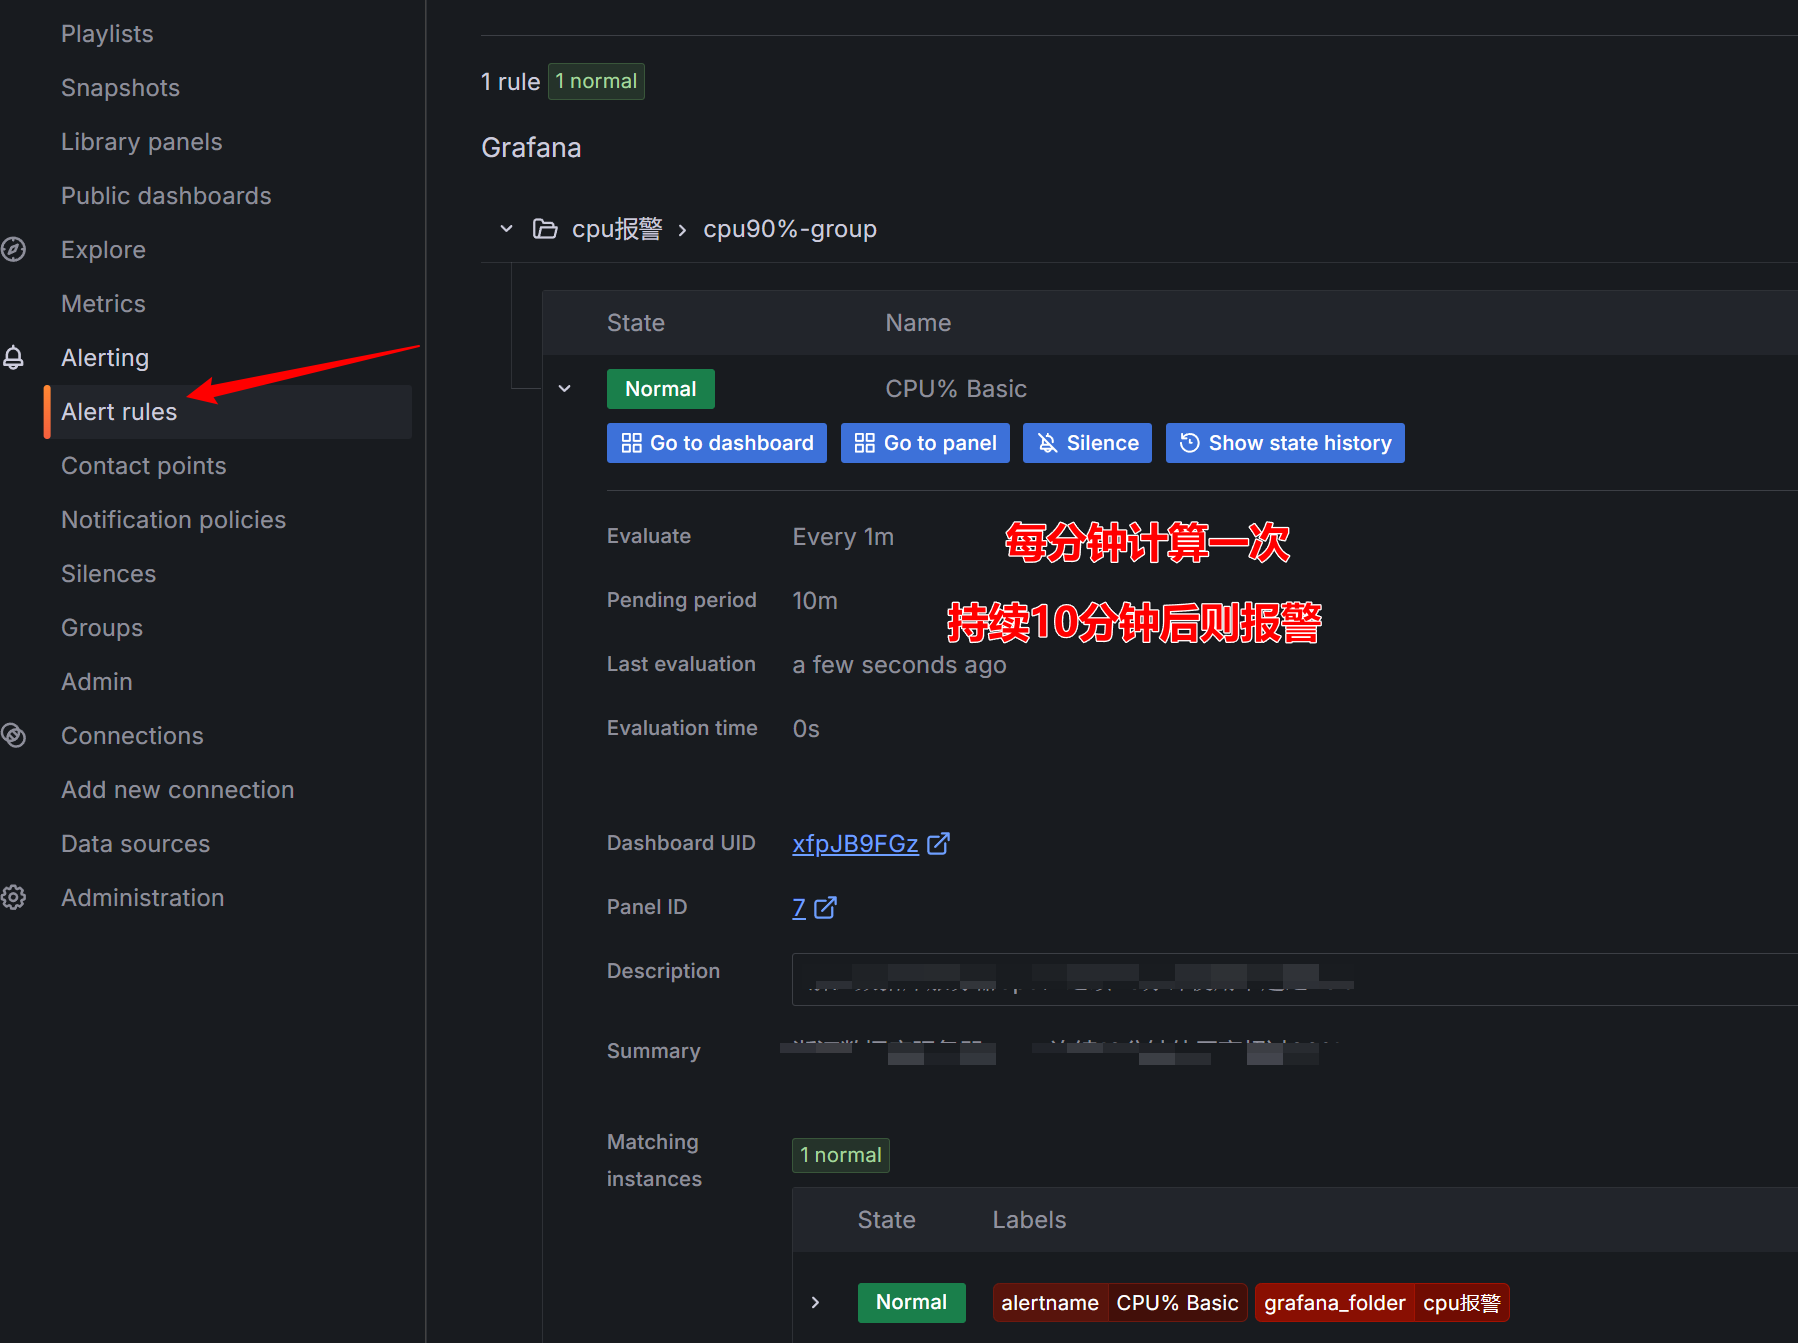
Task: Go to Explore menu item
Action: 103,249
